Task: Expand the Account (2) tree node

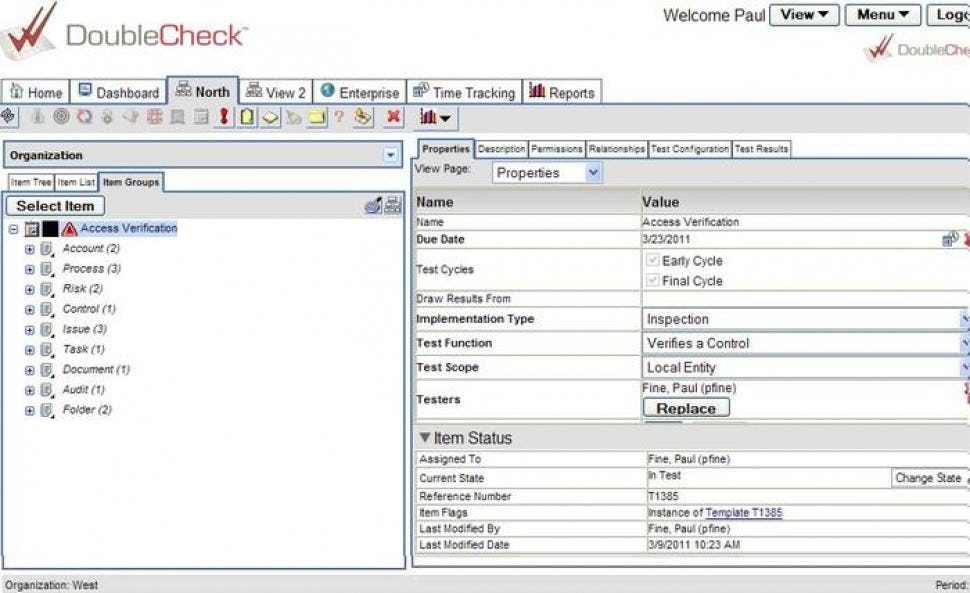Action: [29, 249]
